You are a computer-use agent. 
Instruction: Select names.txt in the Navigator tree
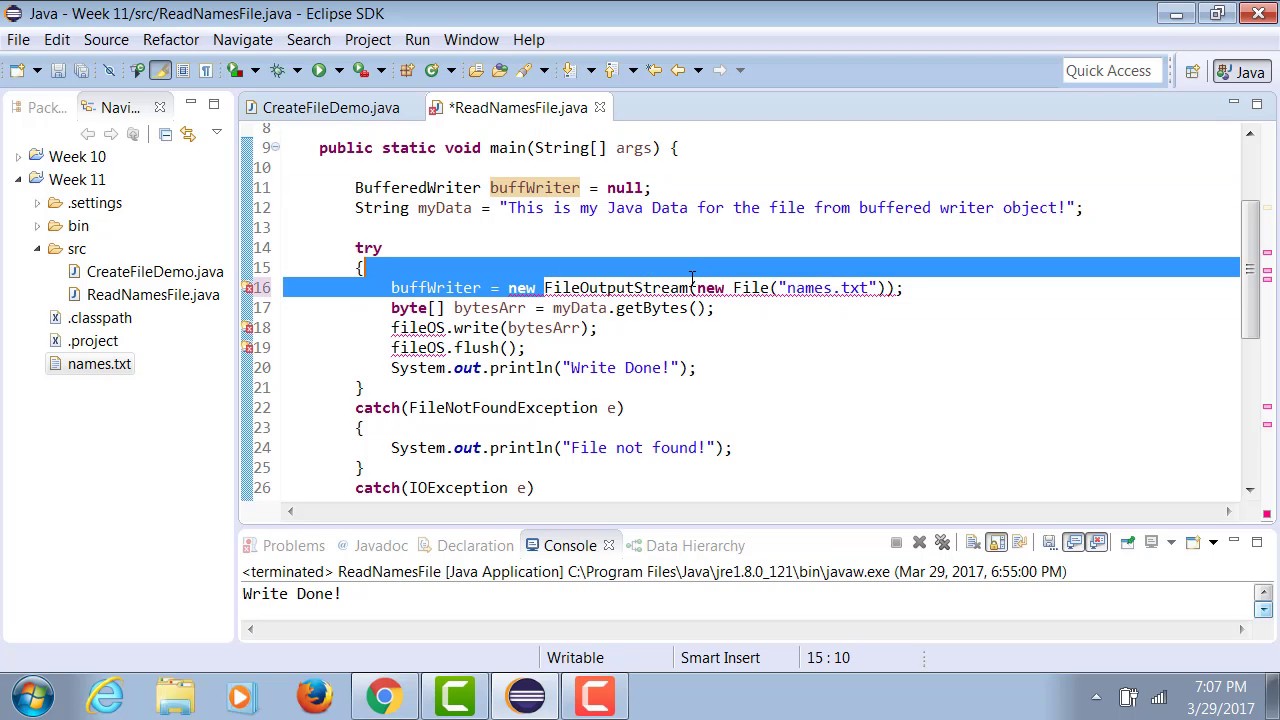(x=99, y=364)
